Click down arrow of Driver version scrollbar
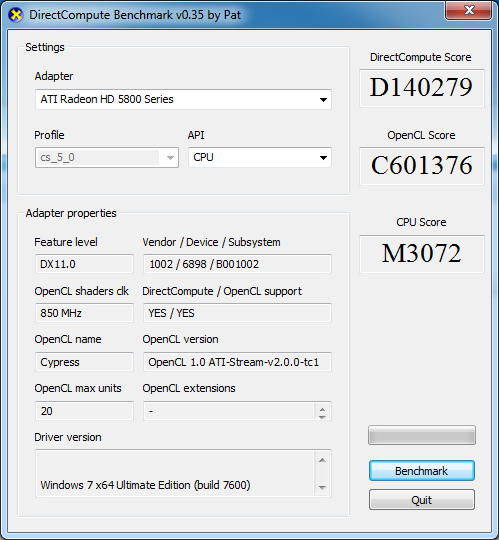The width and height of the screenshot is (499, 540). [x=322, y=487]
